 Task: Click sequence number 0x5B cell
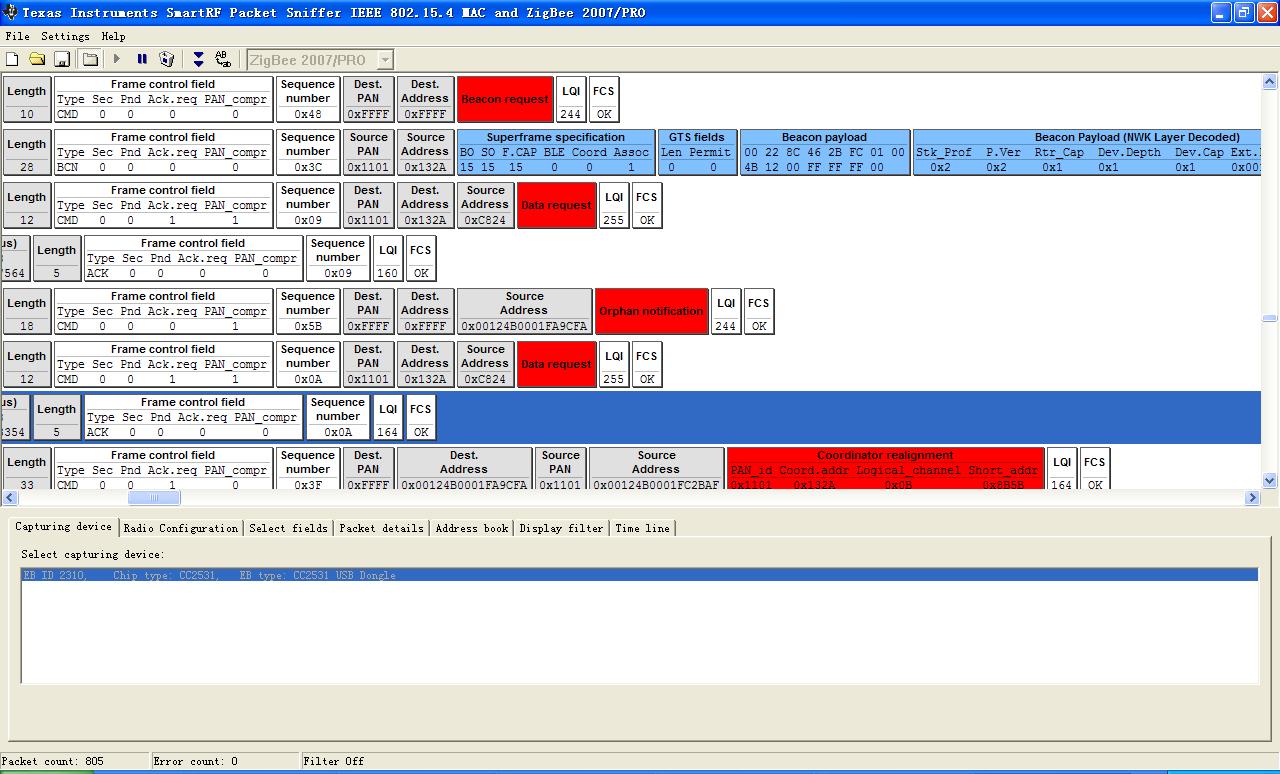[307, 326]
